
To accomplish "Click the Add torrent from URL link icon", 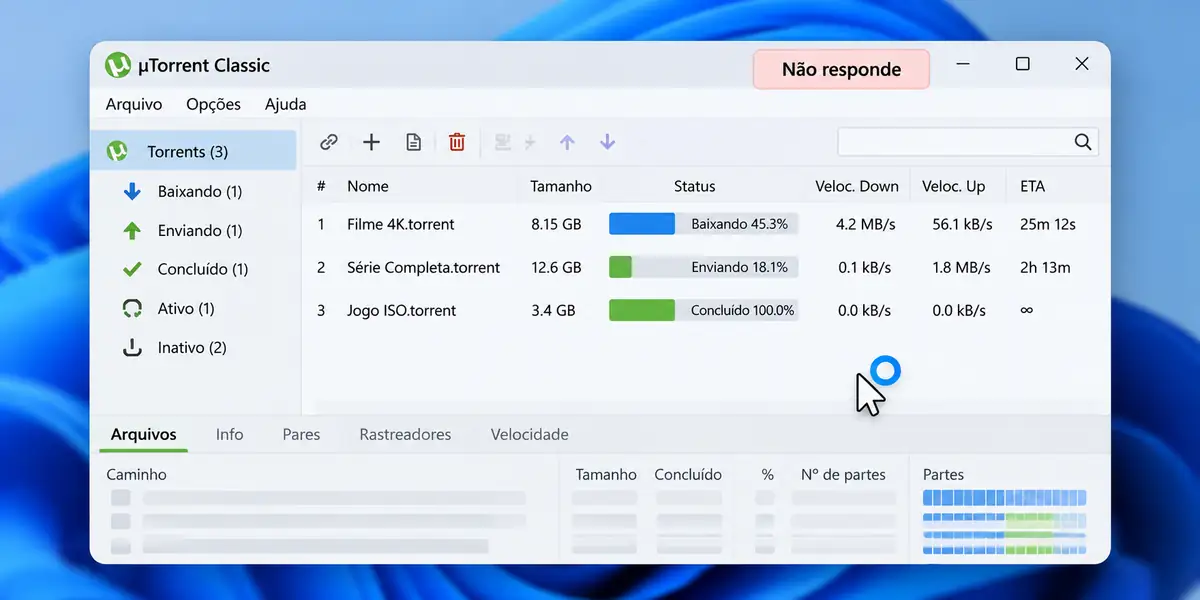I will tap(328, 142).
